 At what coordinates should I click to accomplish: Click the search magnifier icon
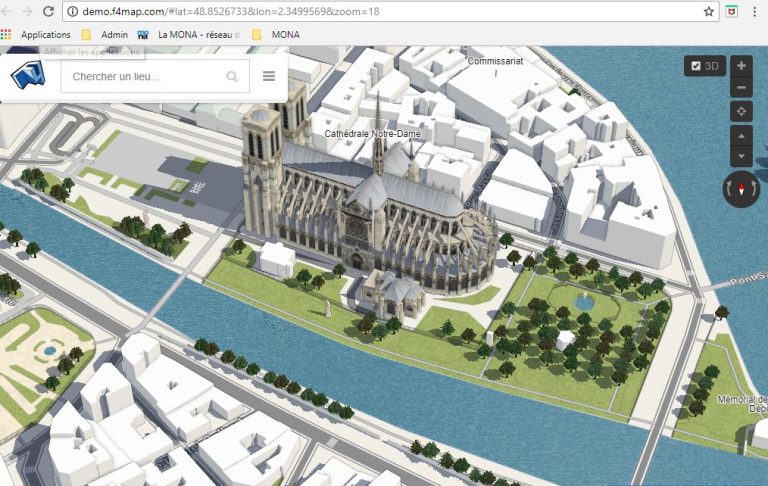232,77
